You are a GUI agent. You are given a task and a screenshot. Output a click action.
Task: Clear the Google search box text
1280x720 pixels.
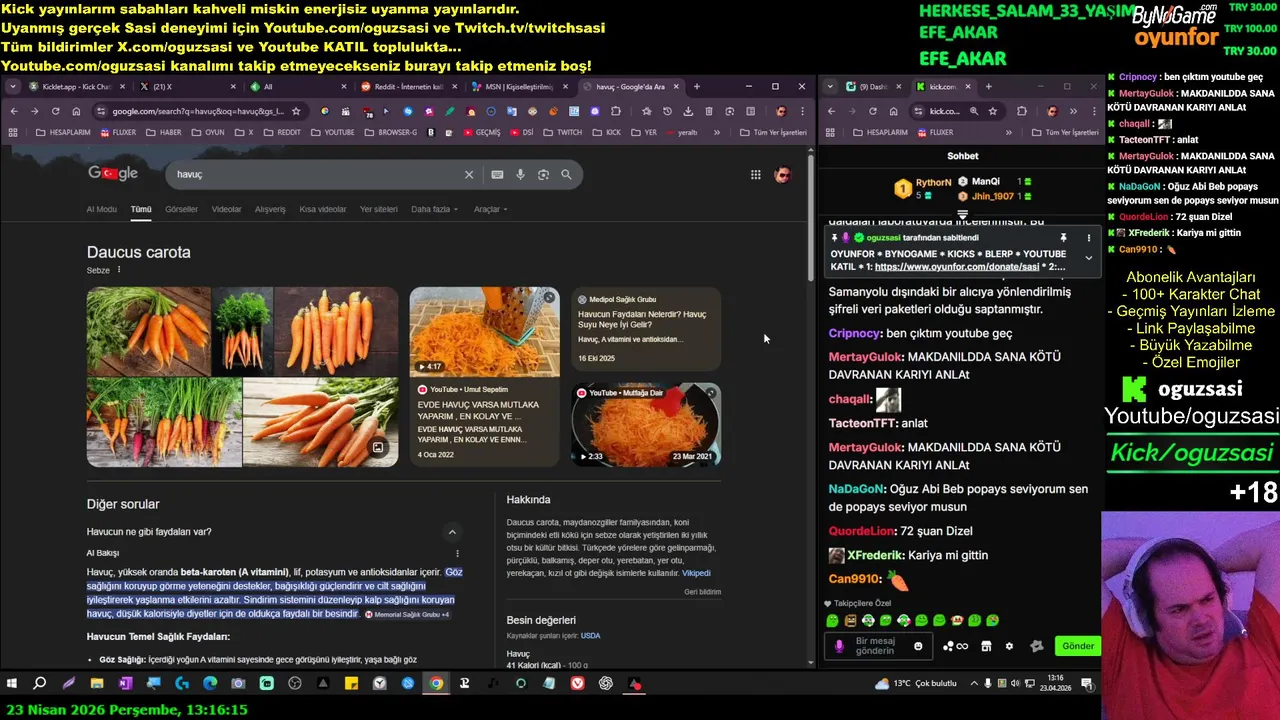click(x=468, y=174)
